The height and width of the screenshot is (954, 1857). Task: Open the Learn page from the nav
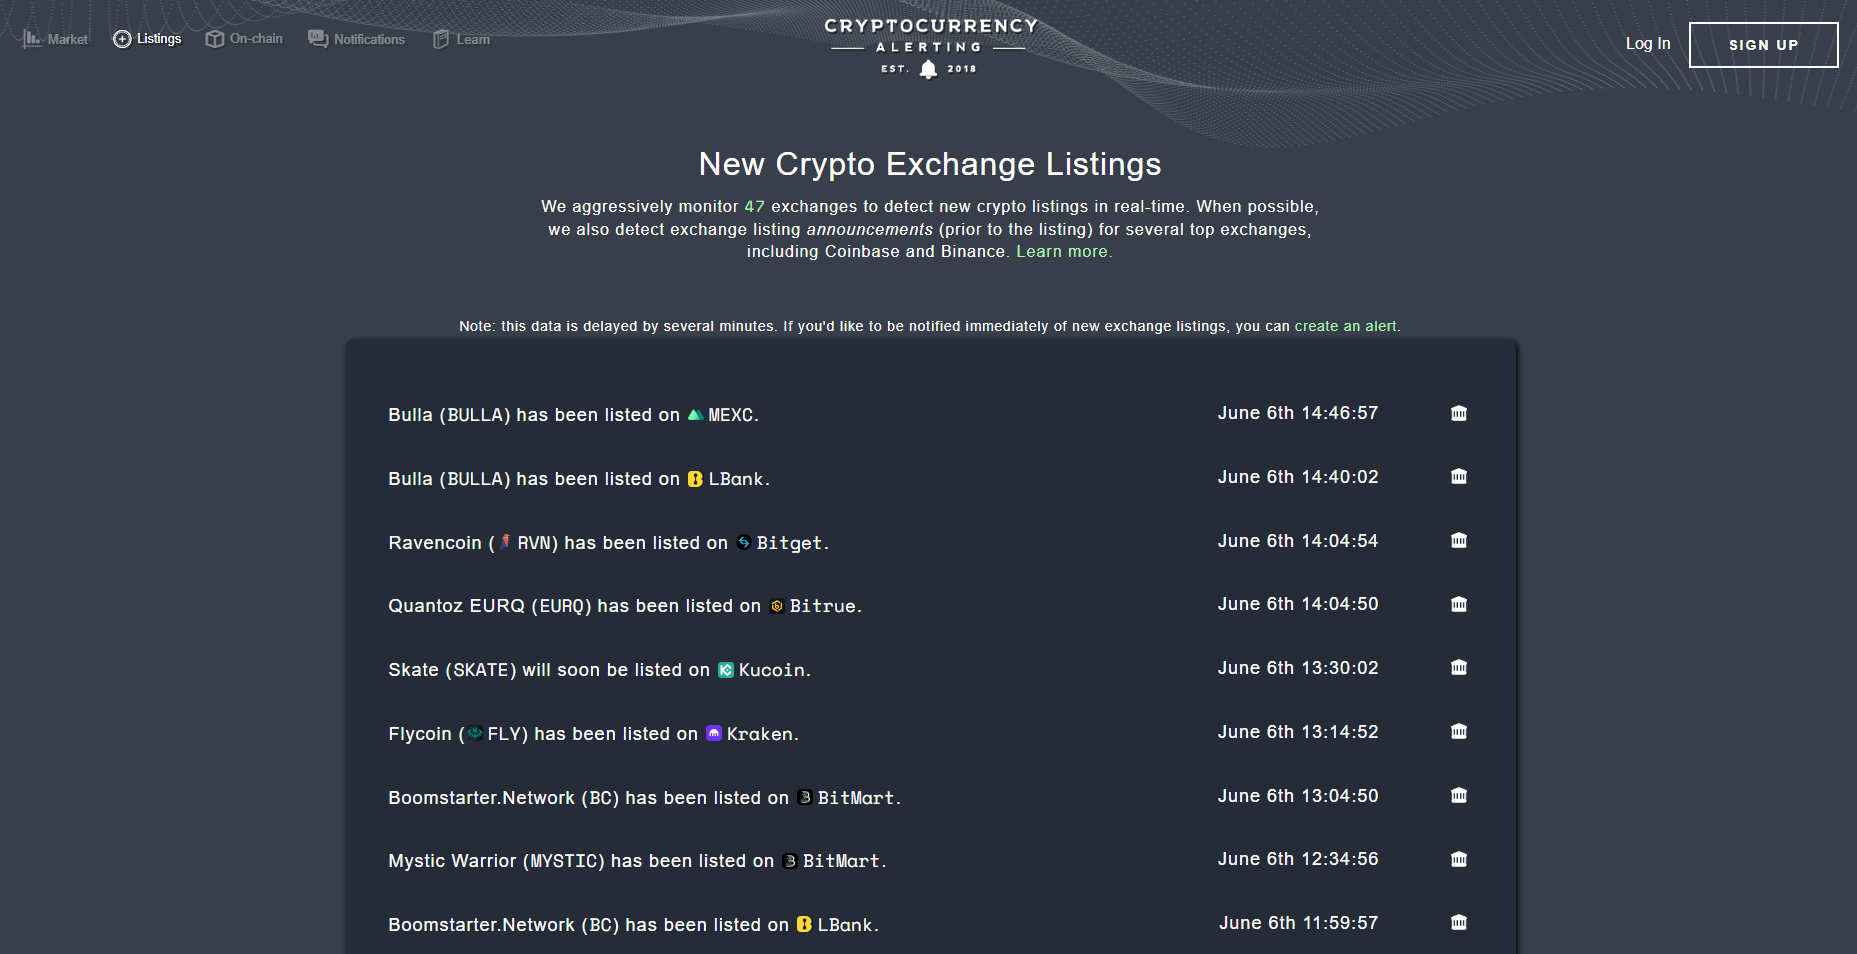click(x=461, y=39)
